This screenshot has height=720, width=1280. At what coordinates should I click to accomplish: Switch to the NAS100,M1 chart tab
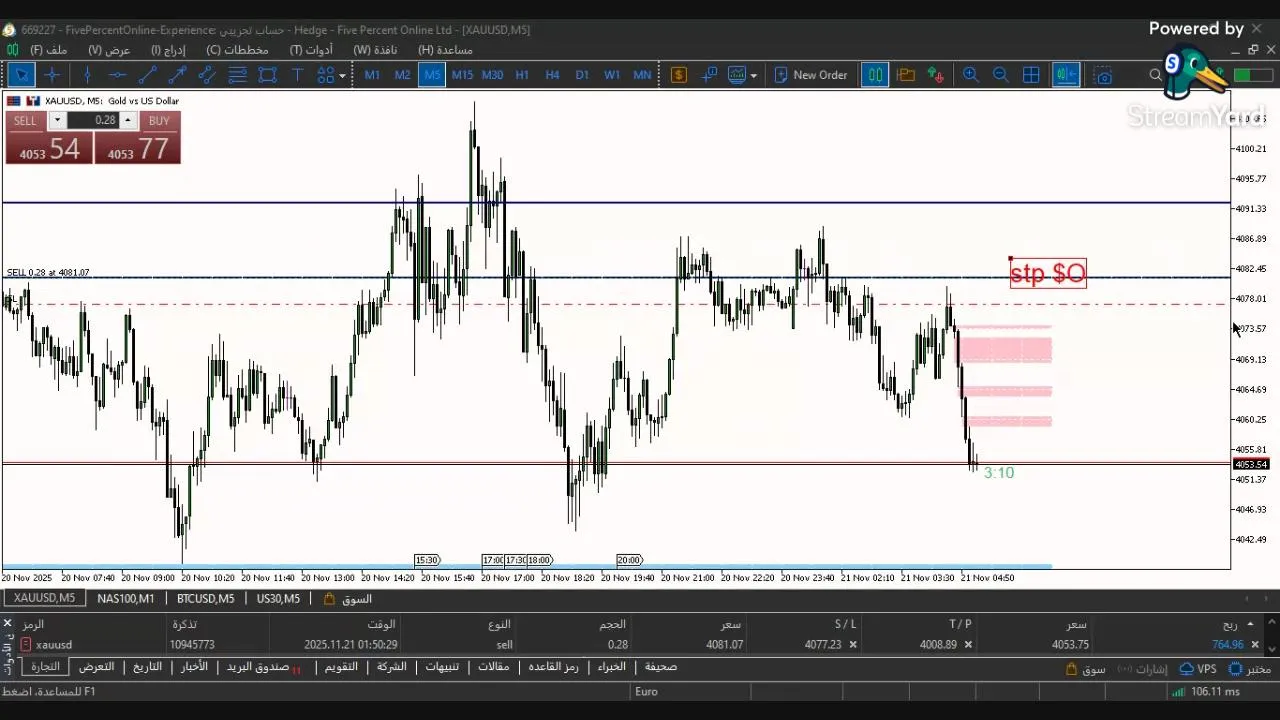pyautogui.click(x=126, y=598)
